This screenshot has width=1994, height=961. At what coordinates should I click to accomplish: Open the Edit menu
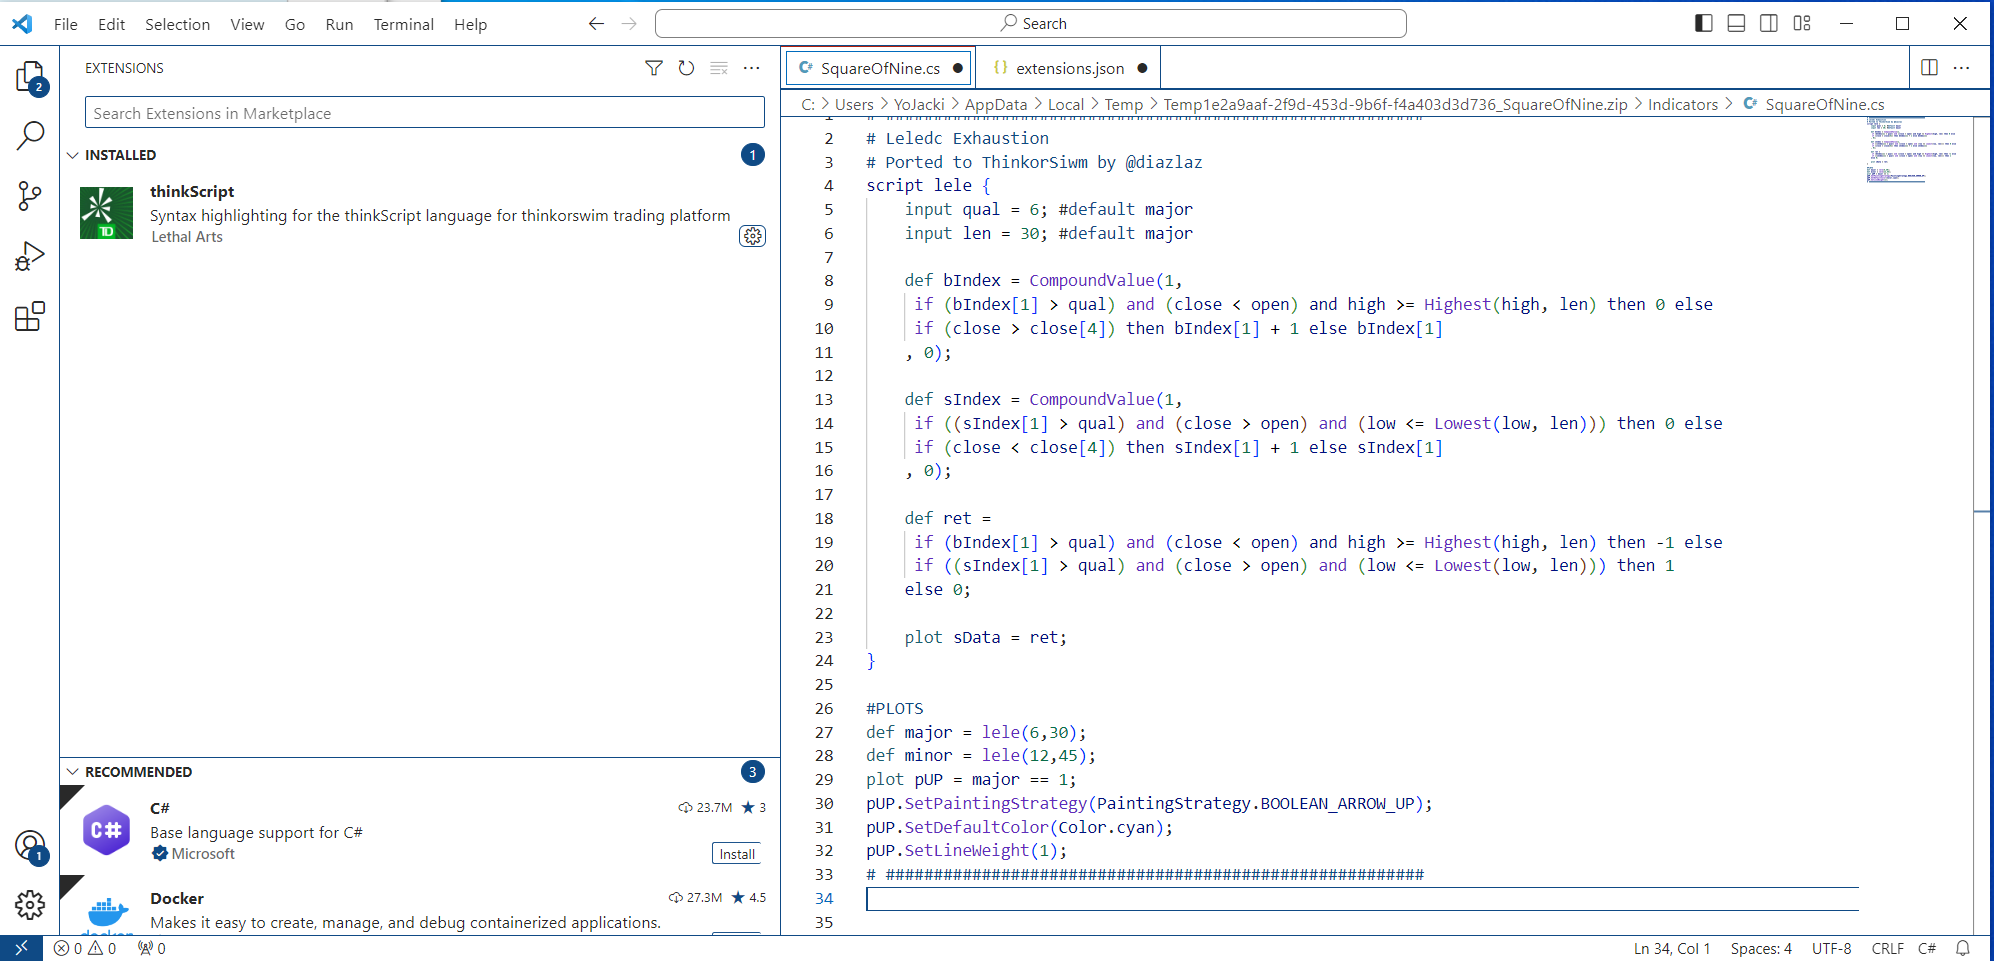point(111,24)
